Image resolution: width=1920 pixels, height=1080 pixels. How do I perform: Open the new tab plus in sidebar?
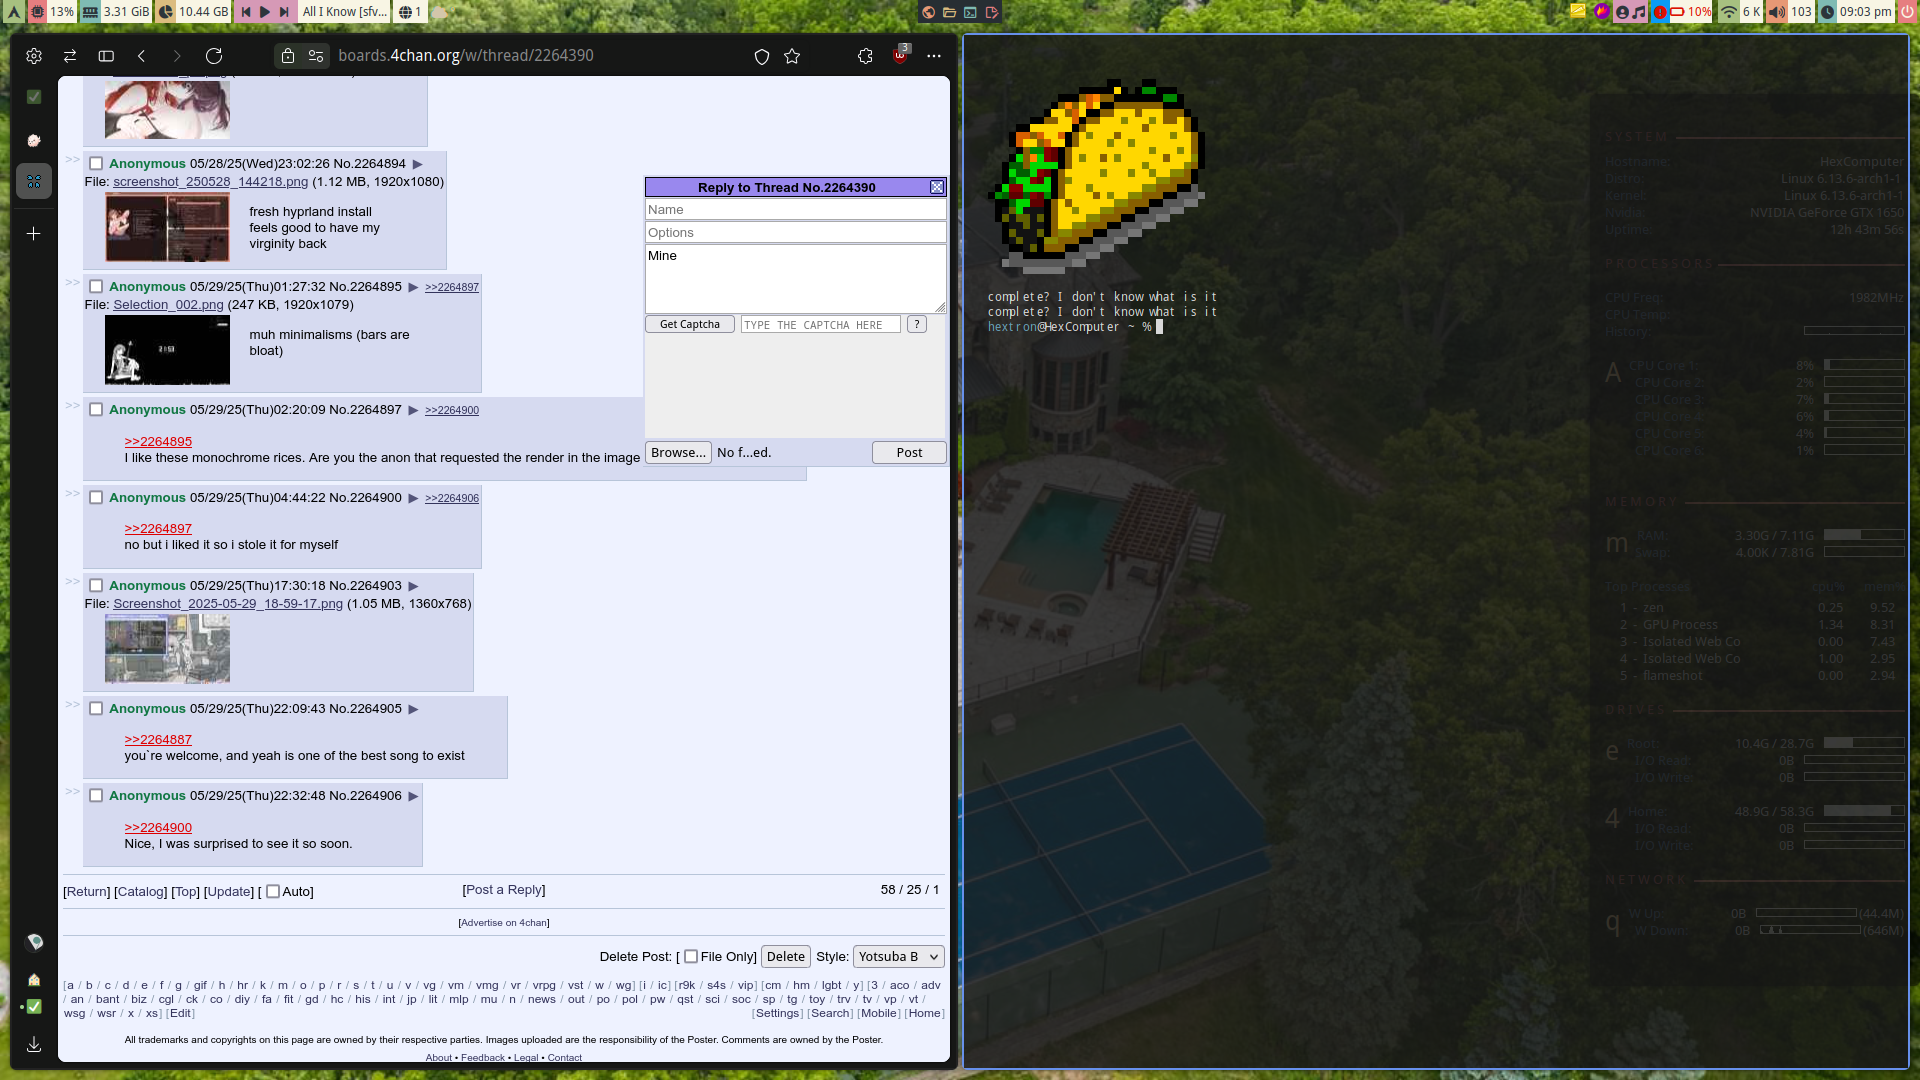point(34,233)
